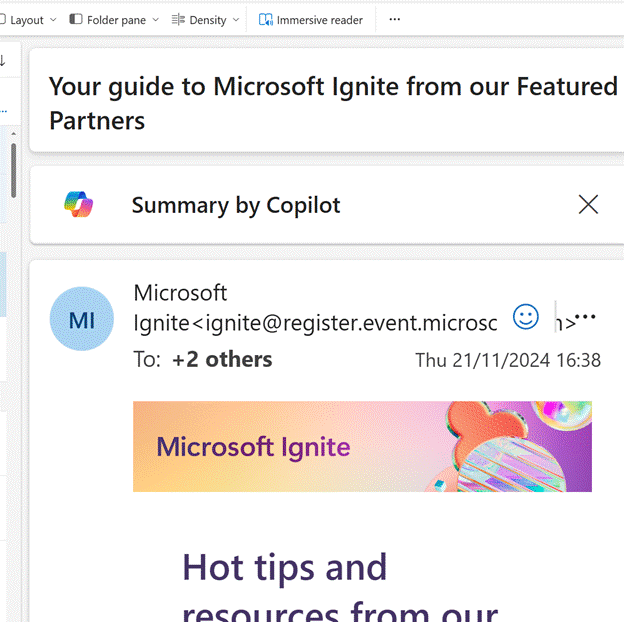Select Immersive reader text in toolbar
Viewport: 624px width, 622px height.
[x=320, y=20]
